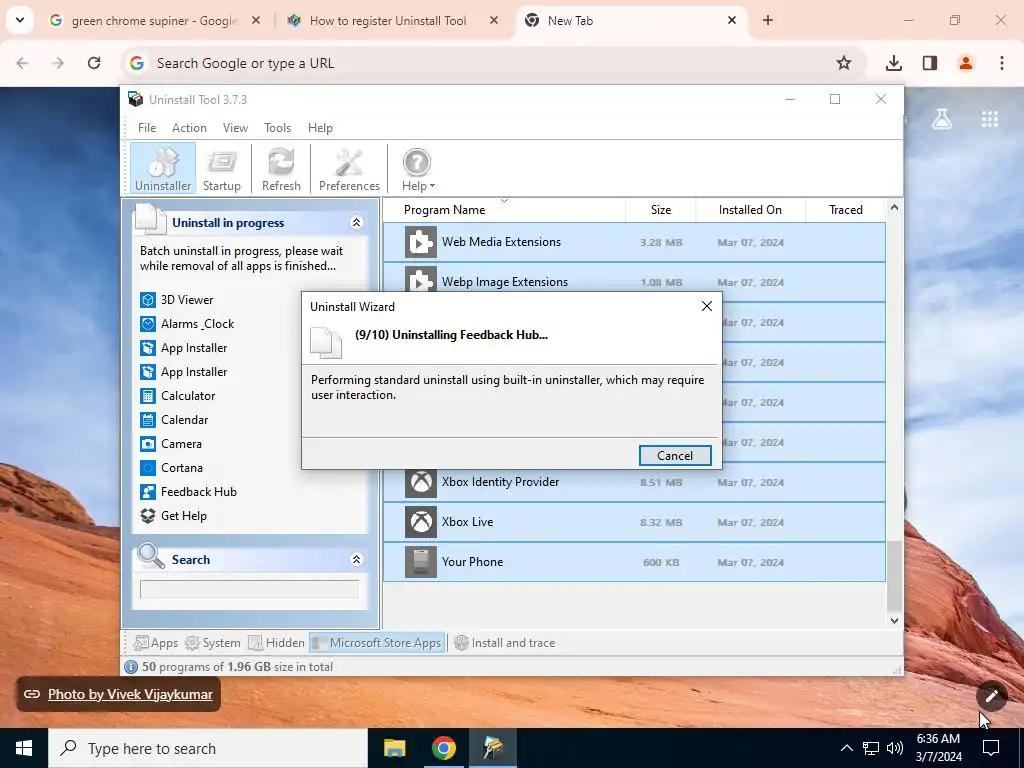Open the Windows Start menu
The image size is (1024, 768).
pos(24,748)
